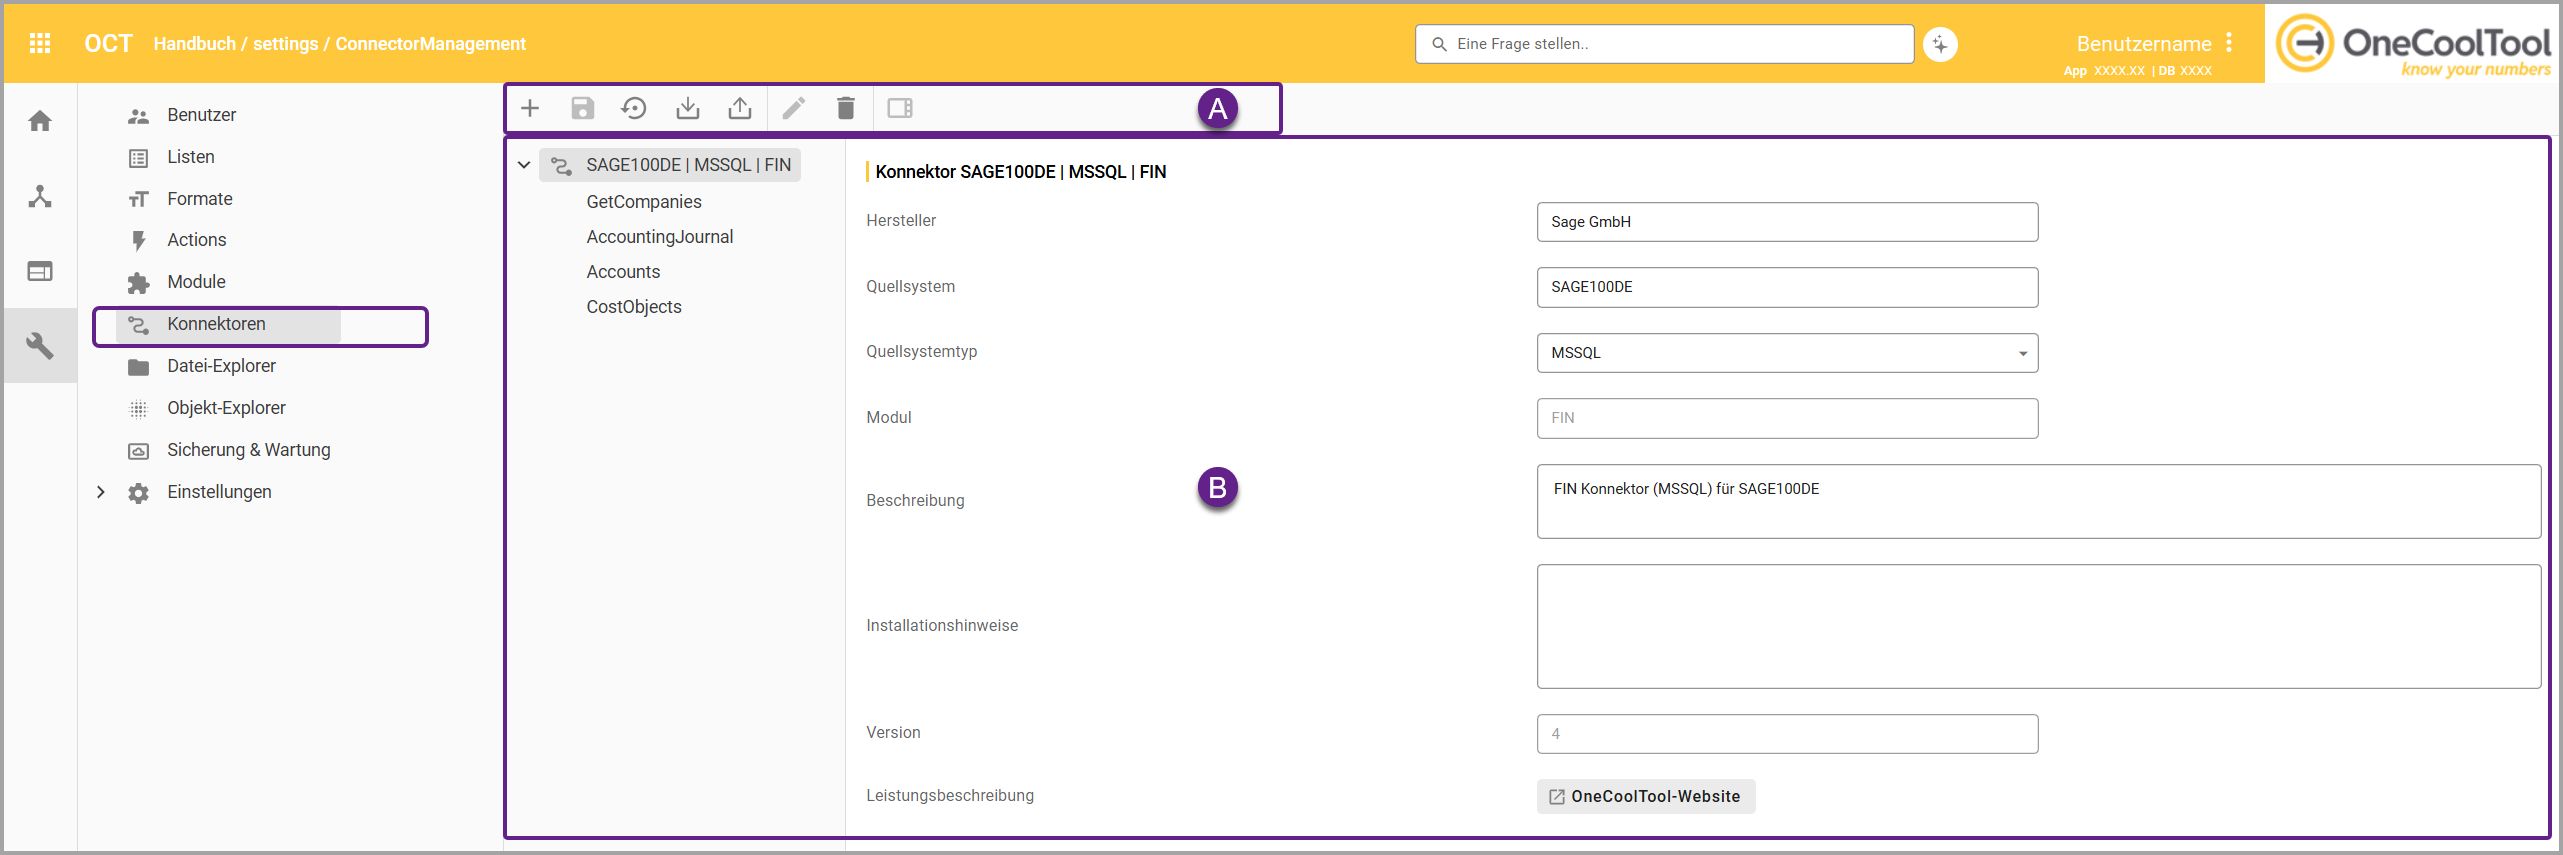This screenshot has height=855, width=2563.
Task: Click the Module puzzle piece icon
Action: 139,283
